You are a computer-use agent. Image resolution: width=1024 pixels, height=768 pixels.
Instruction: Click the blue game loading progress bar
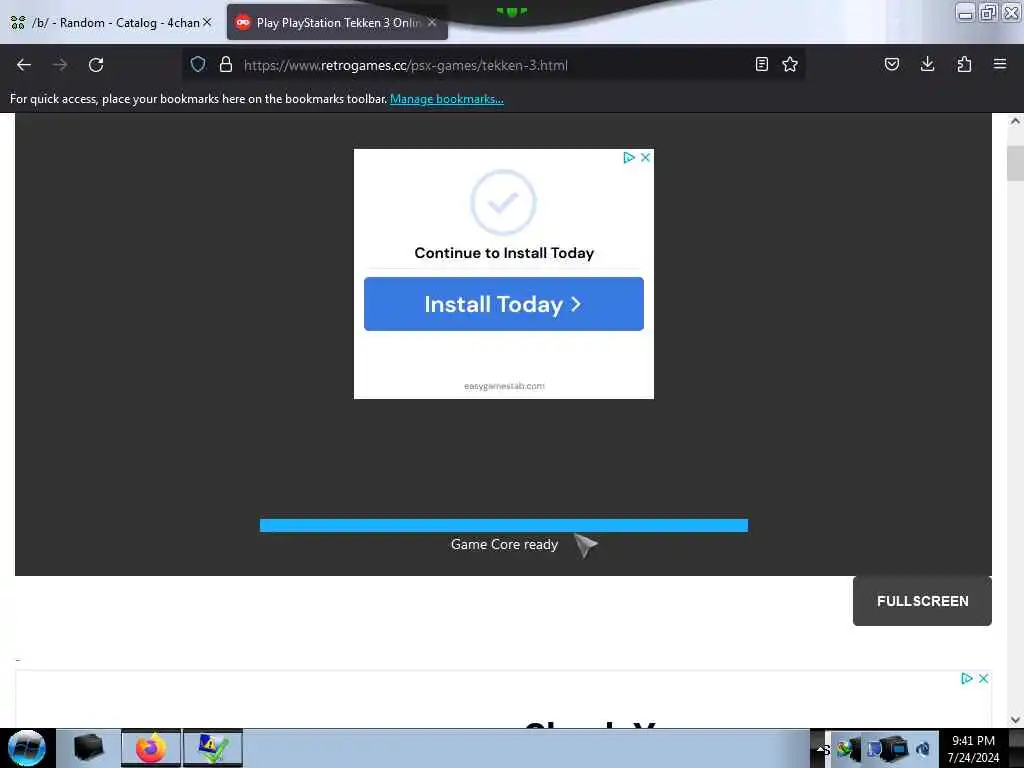click(504, 526)
